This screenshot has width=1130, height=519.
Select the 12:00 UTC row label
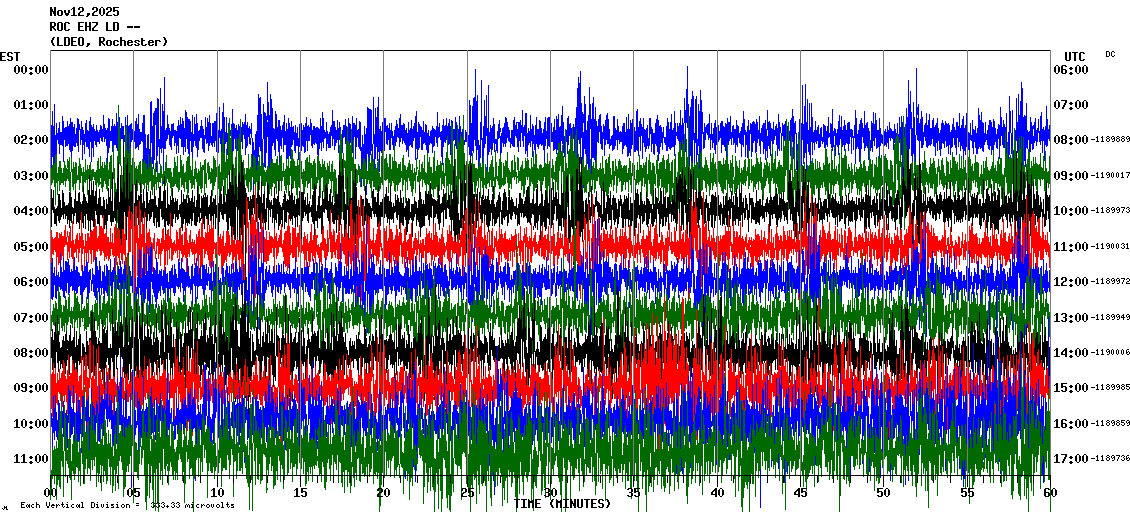(x=1071, y=282)
